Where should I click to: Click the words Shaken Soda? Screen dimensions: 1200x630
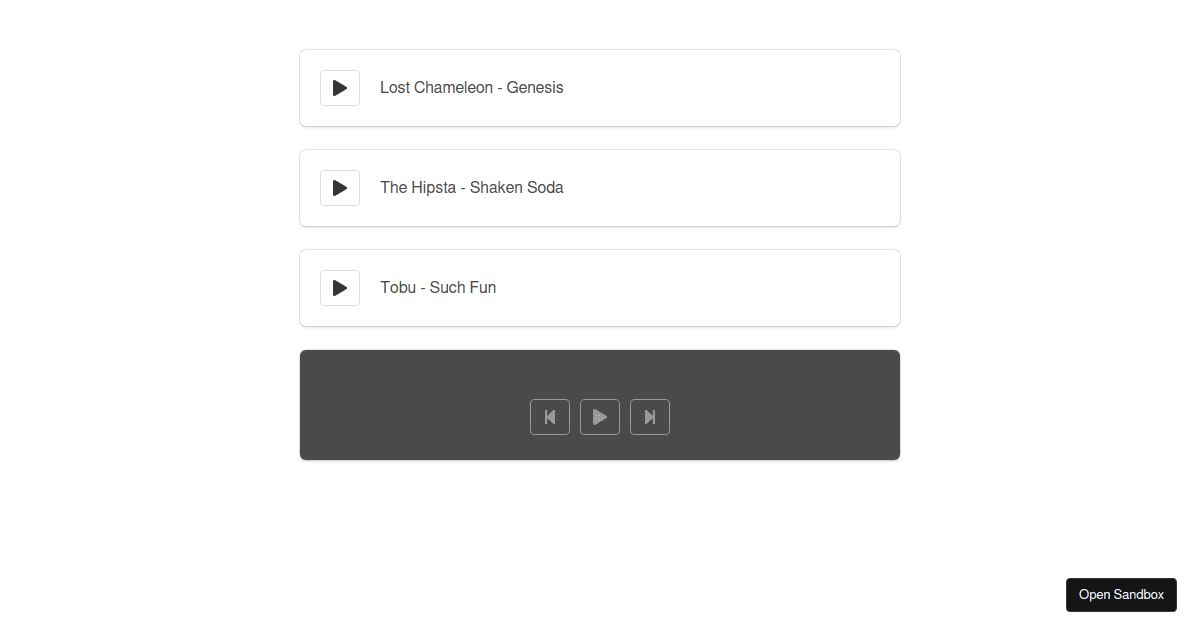click(x=517, y=188)
